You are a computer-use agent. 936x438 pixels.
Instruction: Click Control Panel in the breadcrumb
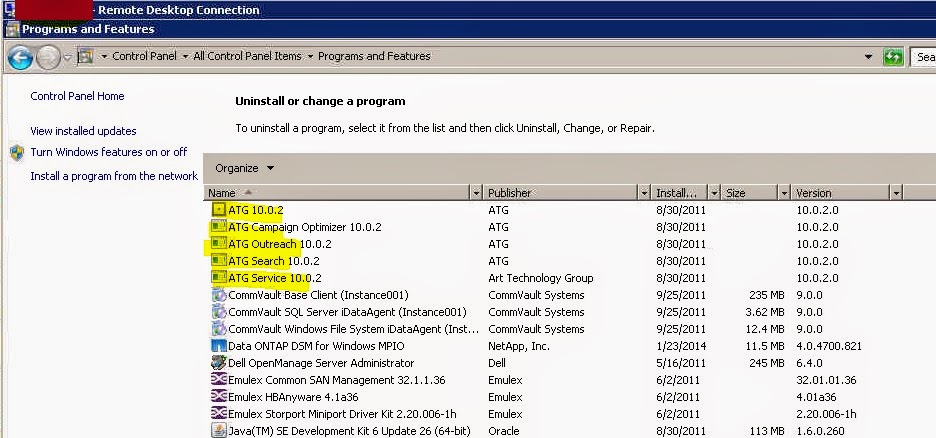point(144,56)
